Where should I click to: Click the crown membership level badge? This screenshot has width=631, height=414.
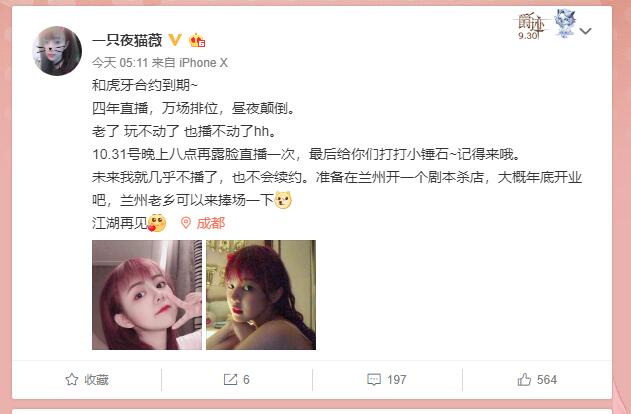(x=197, y=40)
